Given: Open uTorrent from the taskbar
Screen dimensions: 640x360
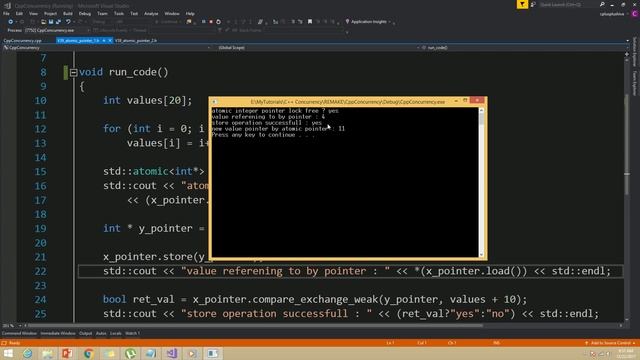Looking at the screenshot, I should (130, 353).
